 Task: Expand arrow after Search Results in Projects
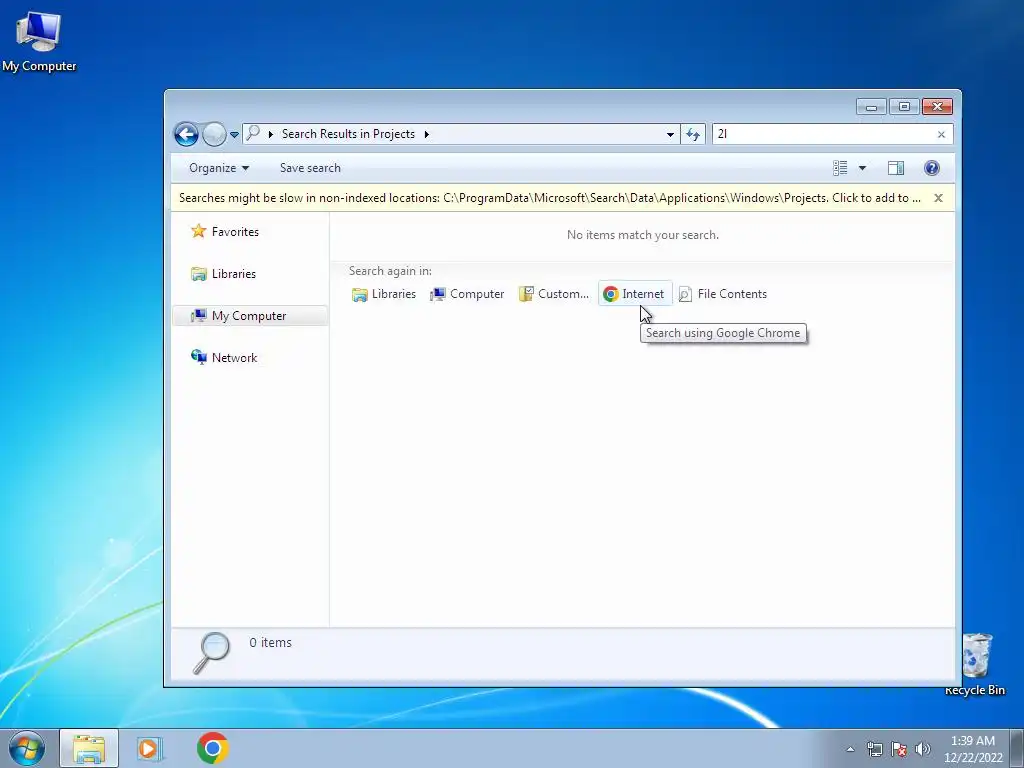426,134
